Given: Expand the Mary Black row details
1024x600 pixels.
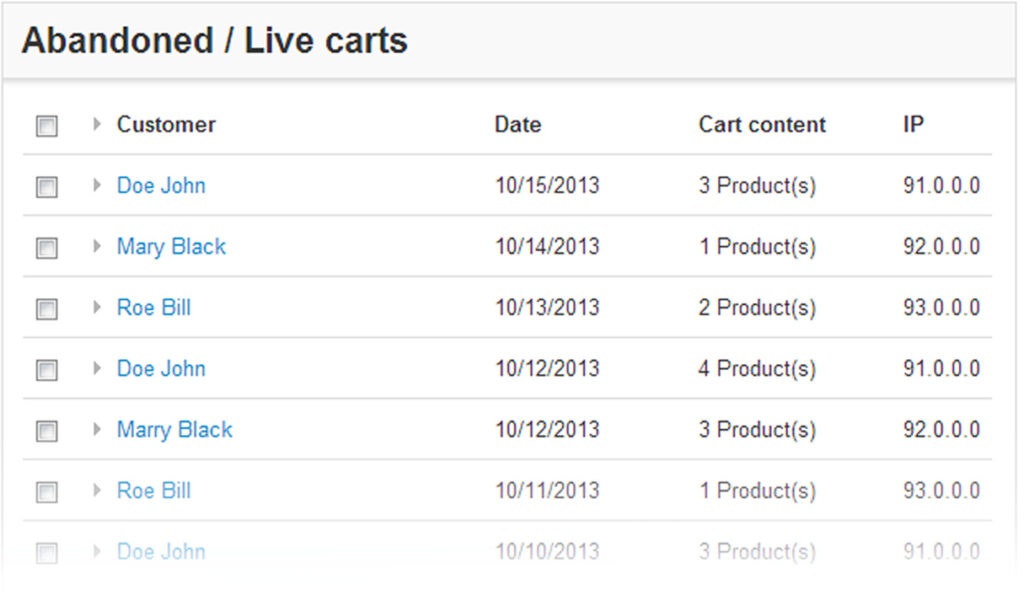Looking at the screenshot, I should click(x=97, y=246).
